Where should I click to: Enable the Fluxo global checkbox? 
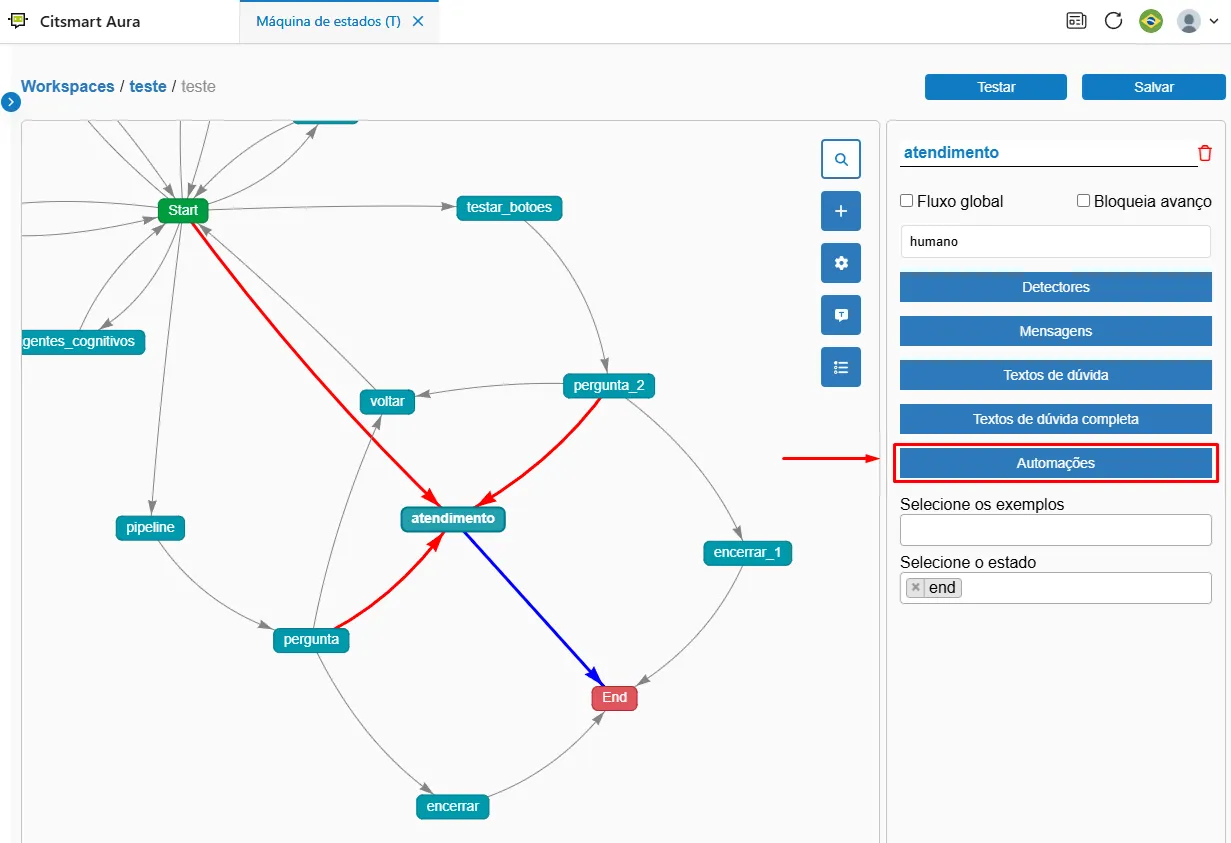[907, 201]
